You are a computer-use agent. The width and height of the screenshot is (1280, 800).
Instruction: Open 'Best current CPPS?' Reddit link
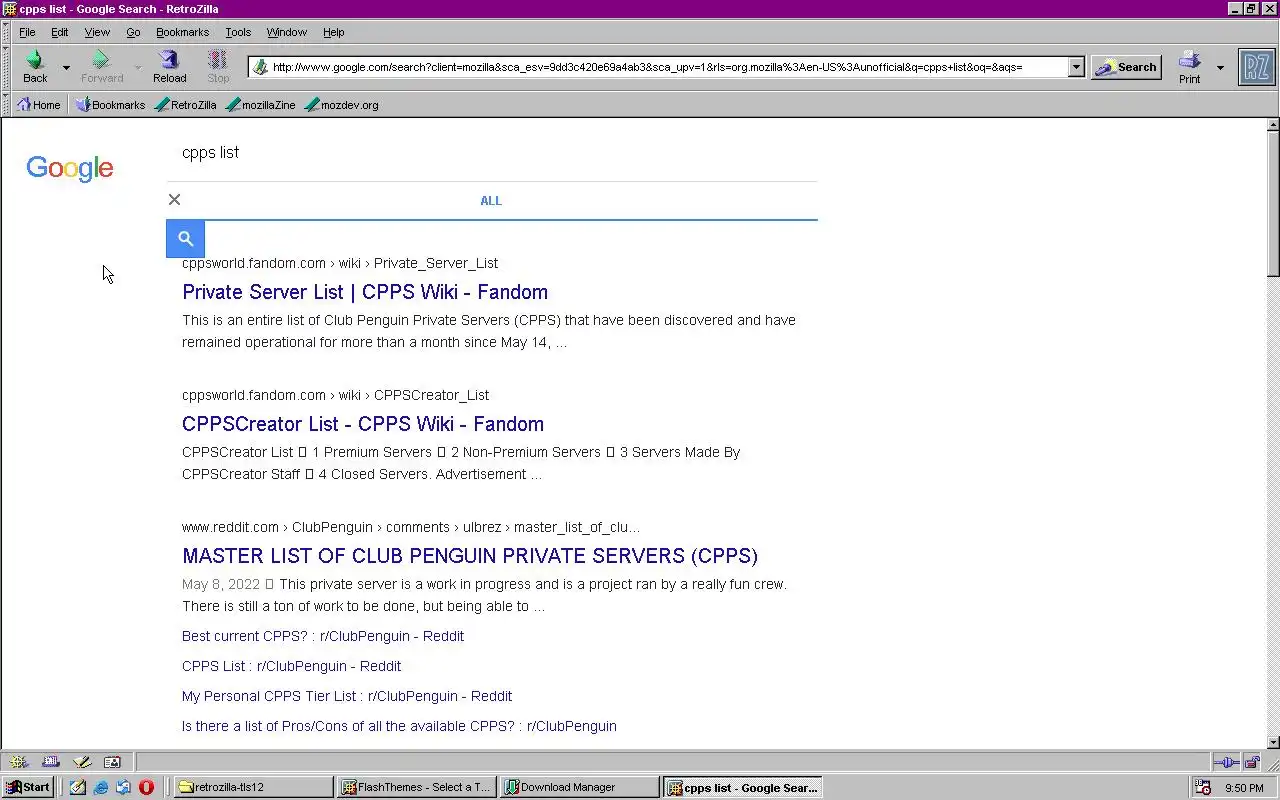[323, 636]
